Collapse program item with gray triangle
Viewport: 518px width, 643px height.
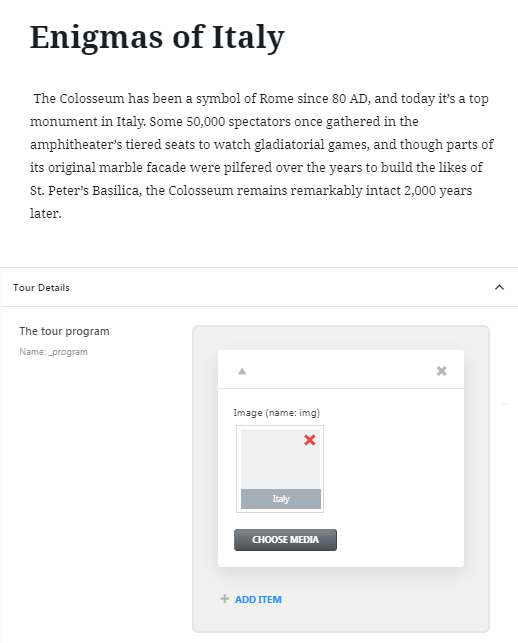pos(242,371)
